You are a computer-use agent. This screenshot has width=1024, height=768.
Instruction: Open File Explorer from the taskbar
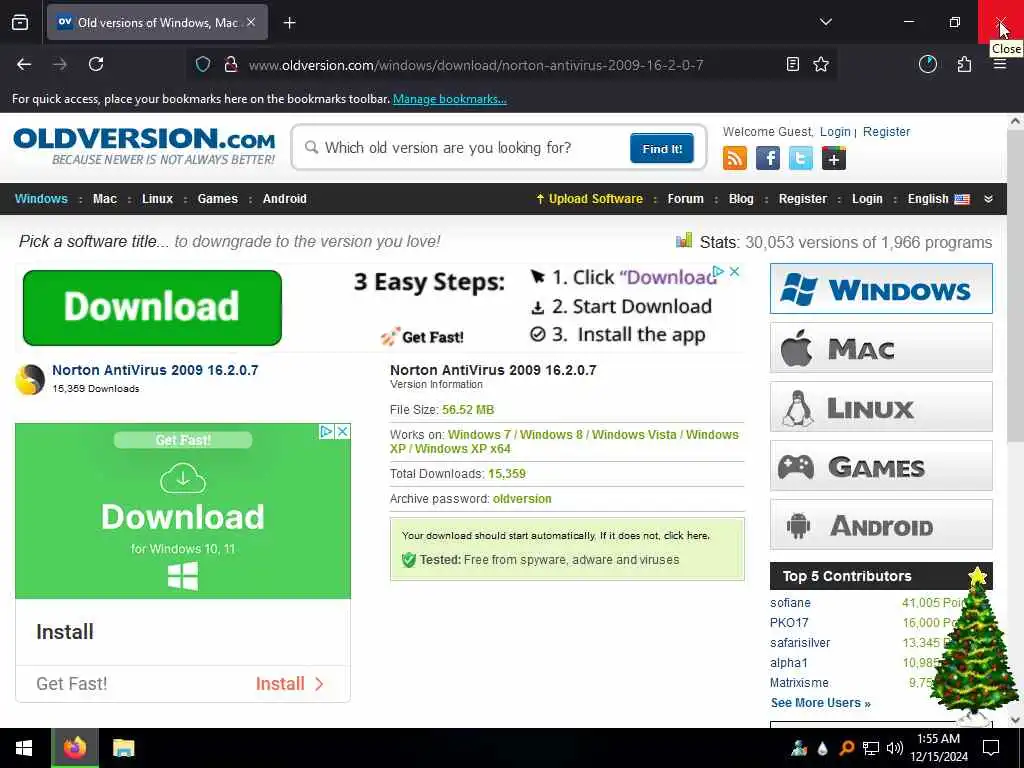point(123,748)
